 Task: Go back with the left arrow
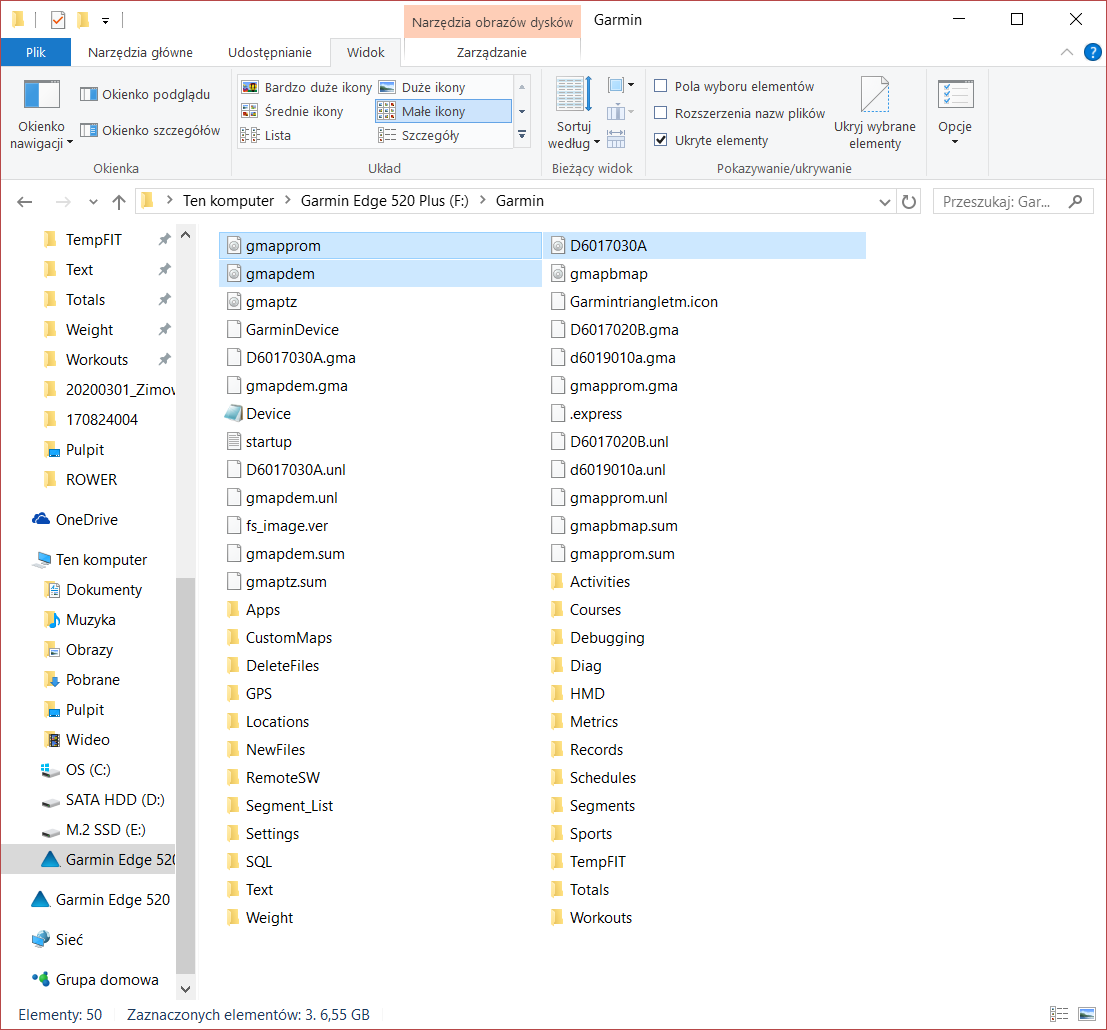point(25,202)
